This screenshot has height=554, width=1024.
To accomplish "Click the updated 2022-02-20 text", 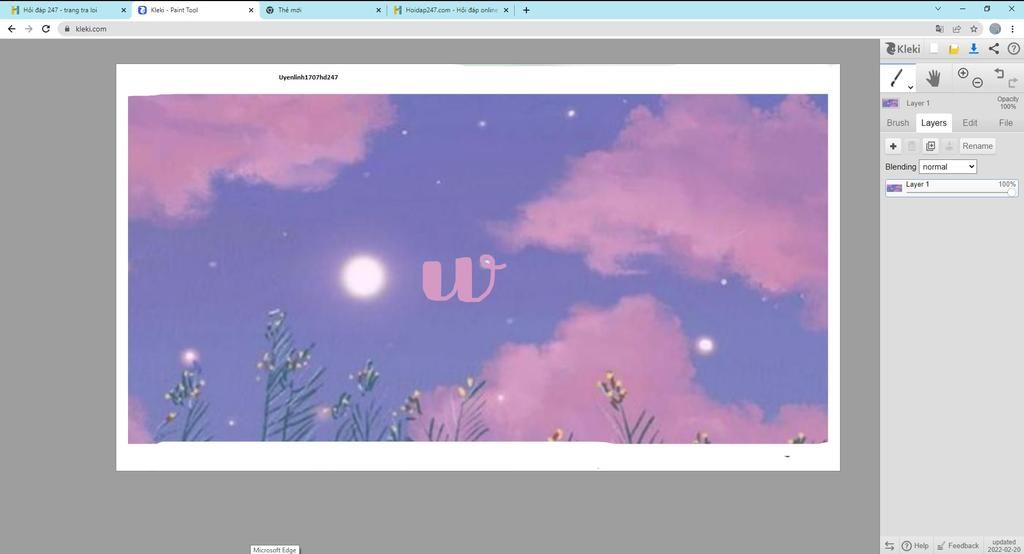I will (1003, 546).
